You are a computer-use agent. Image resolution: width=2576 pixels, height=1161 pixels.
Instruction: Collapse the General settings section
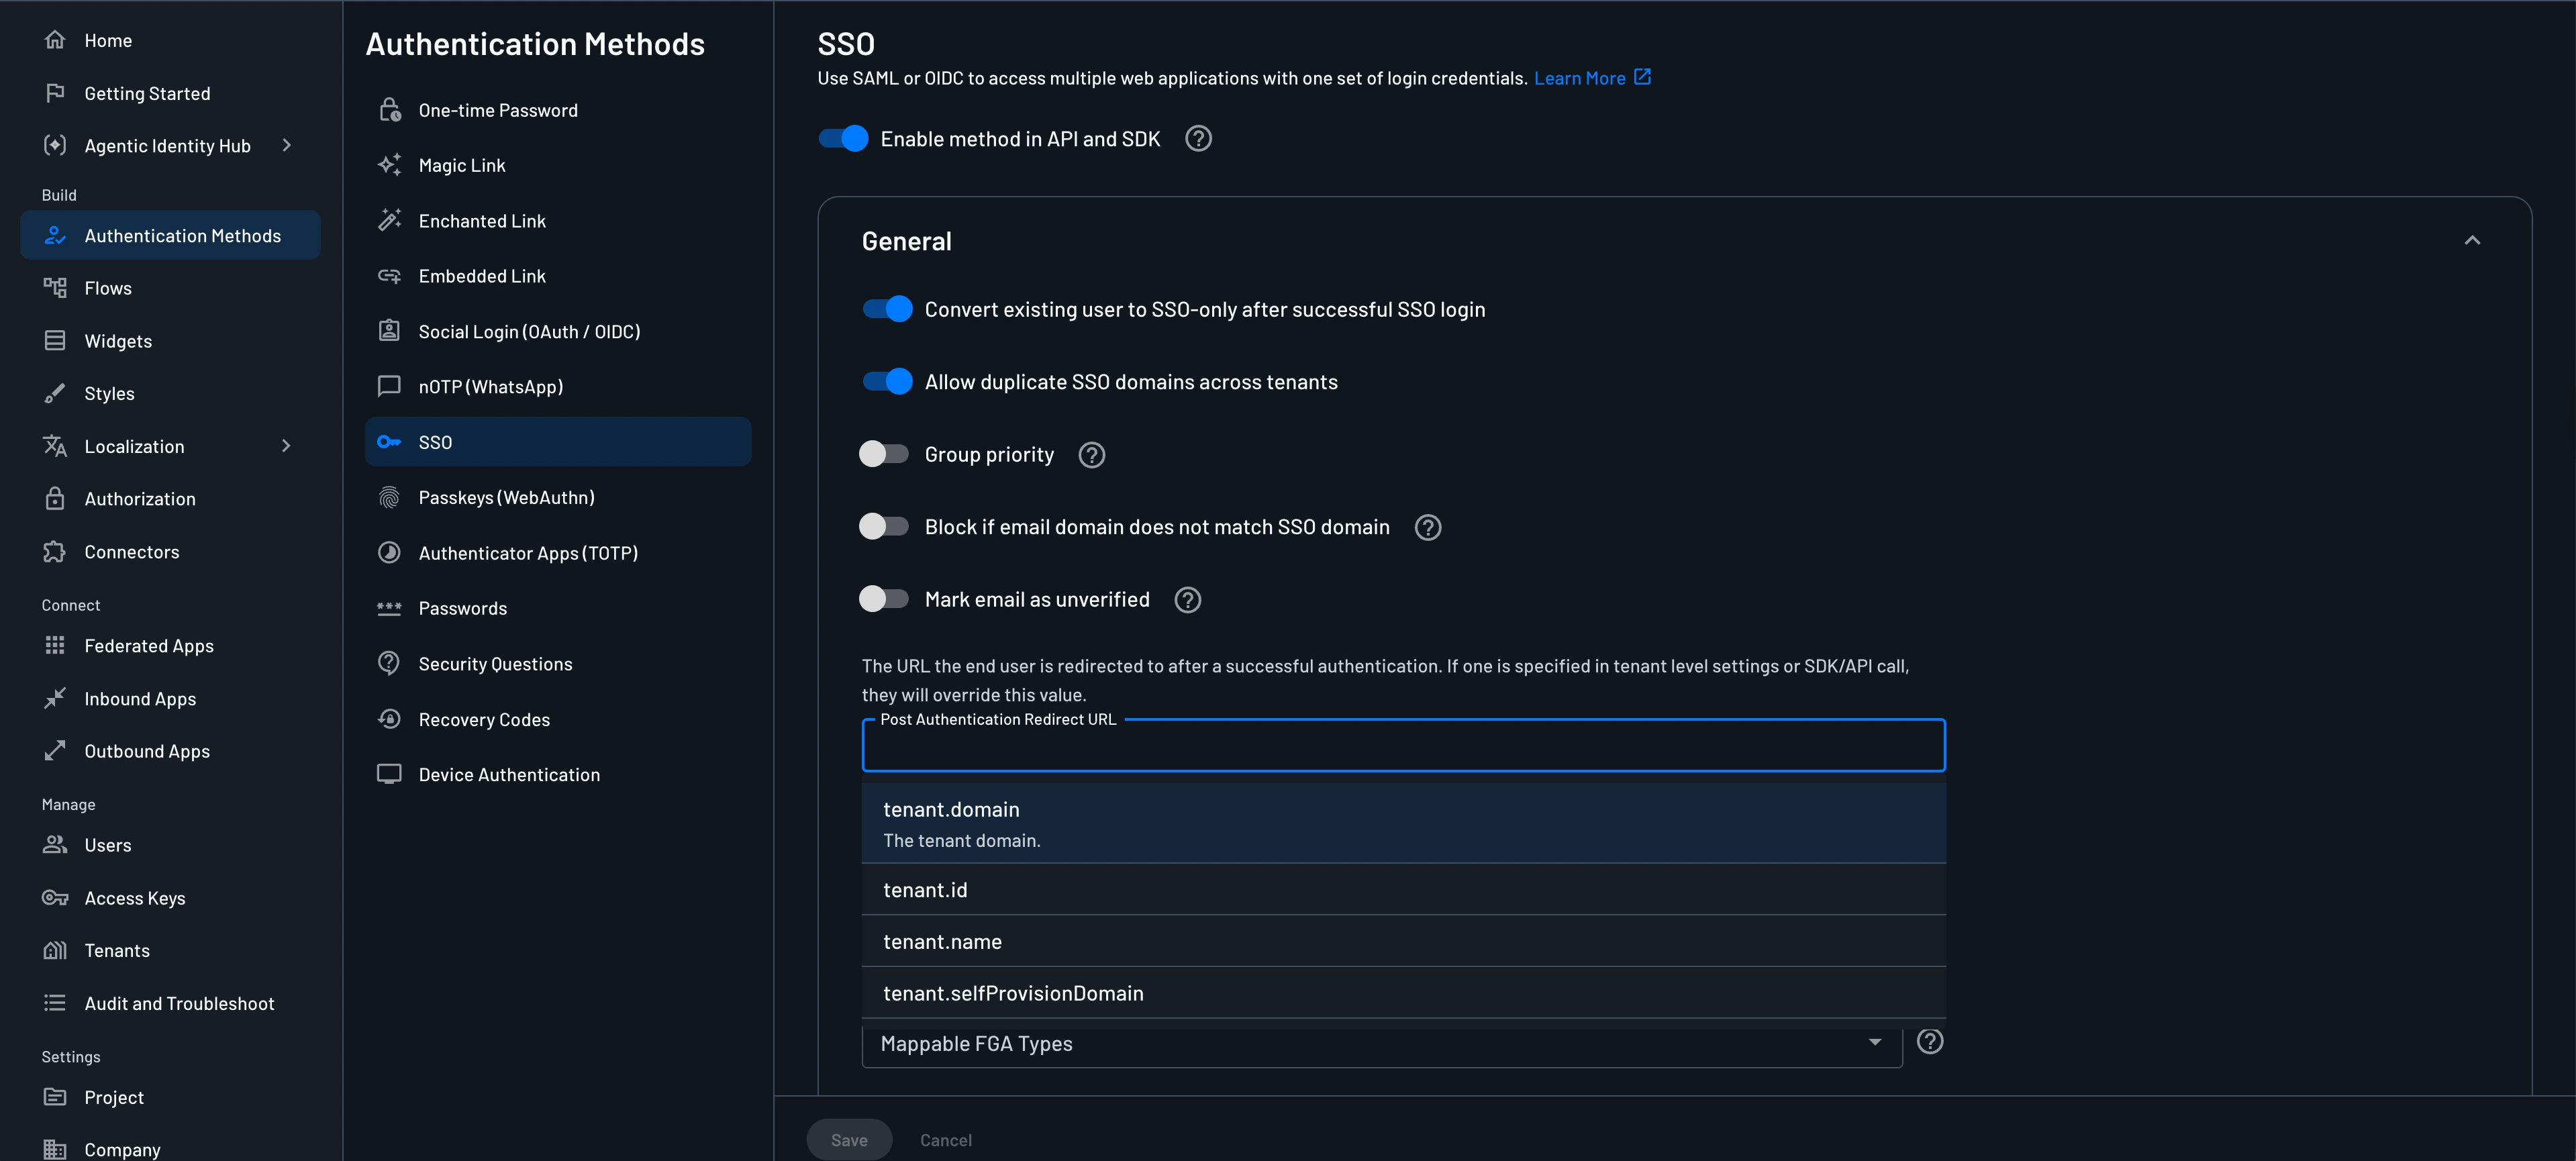[2473, 240]
